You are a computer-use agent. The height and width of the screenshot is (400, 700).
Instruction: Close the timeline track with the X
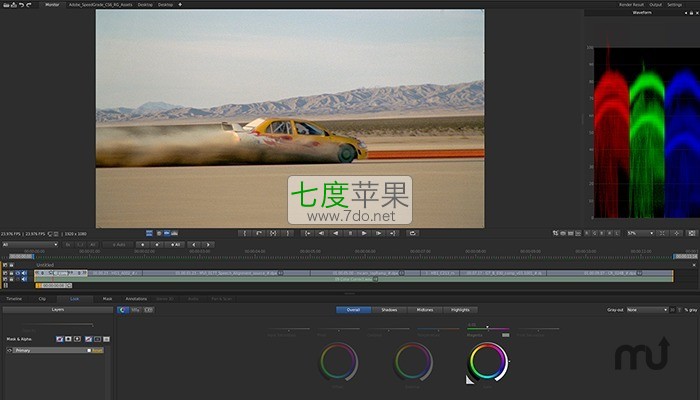(x=694, y=265)
